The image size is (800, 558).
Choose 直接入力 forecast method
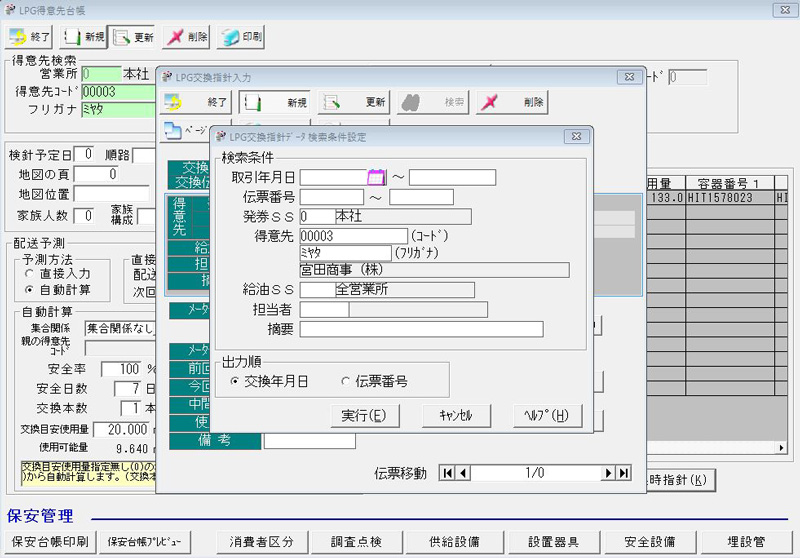pyautogui.click(x=29, y=272)
